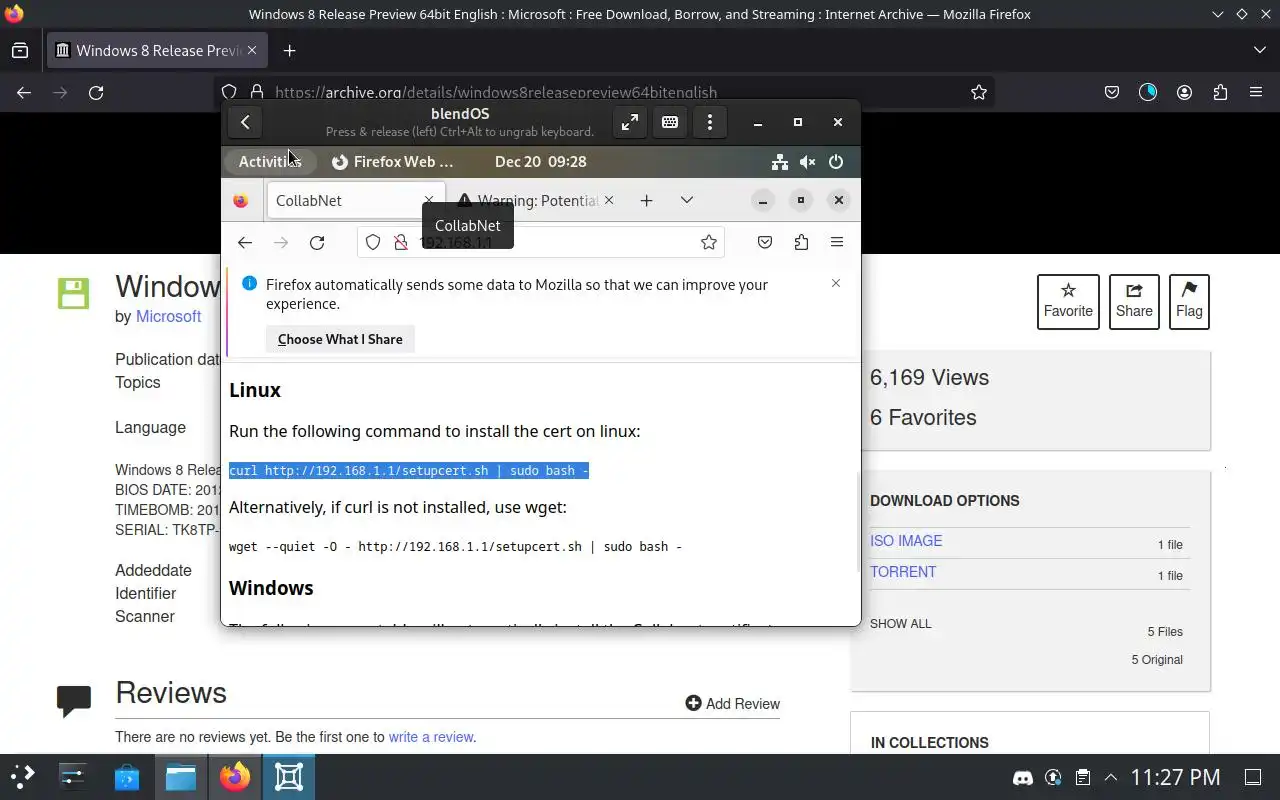This screenshot has width=1280, height=800.
Task: Open Discover store from taskbar
Action: point(127,777)
